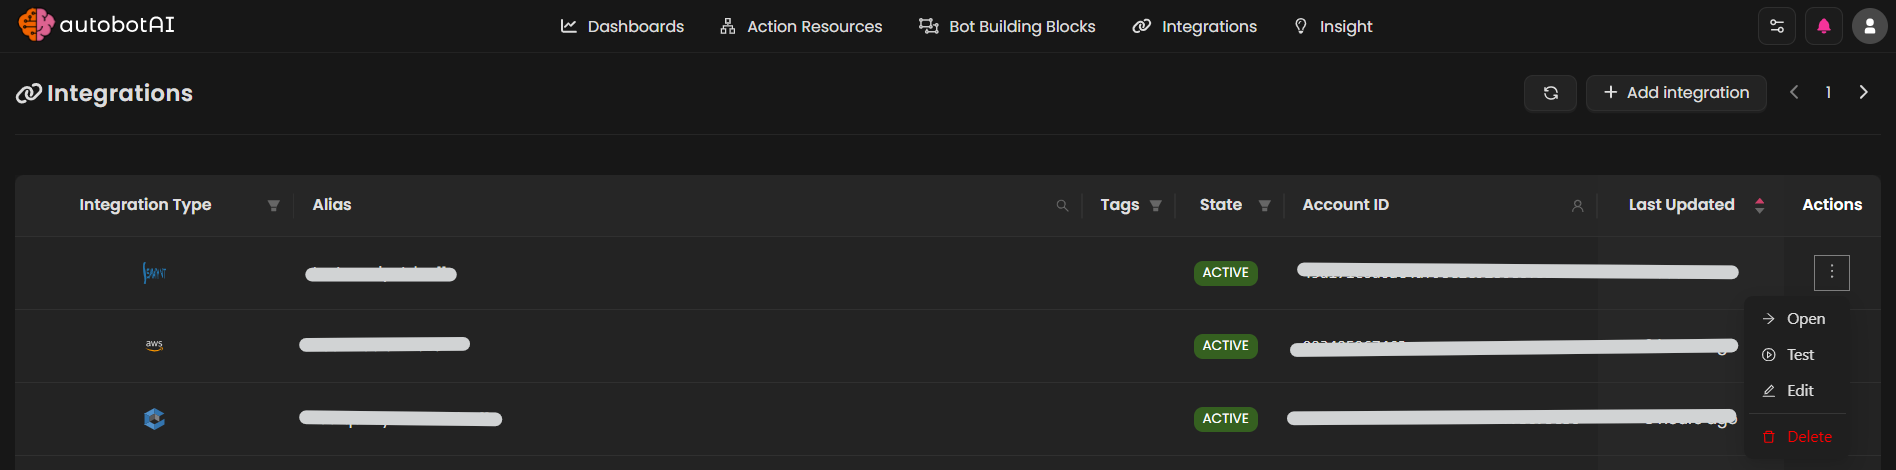Choose Edit in the actions menu
The image size is (1896, 470).
tap(1799, 391)
